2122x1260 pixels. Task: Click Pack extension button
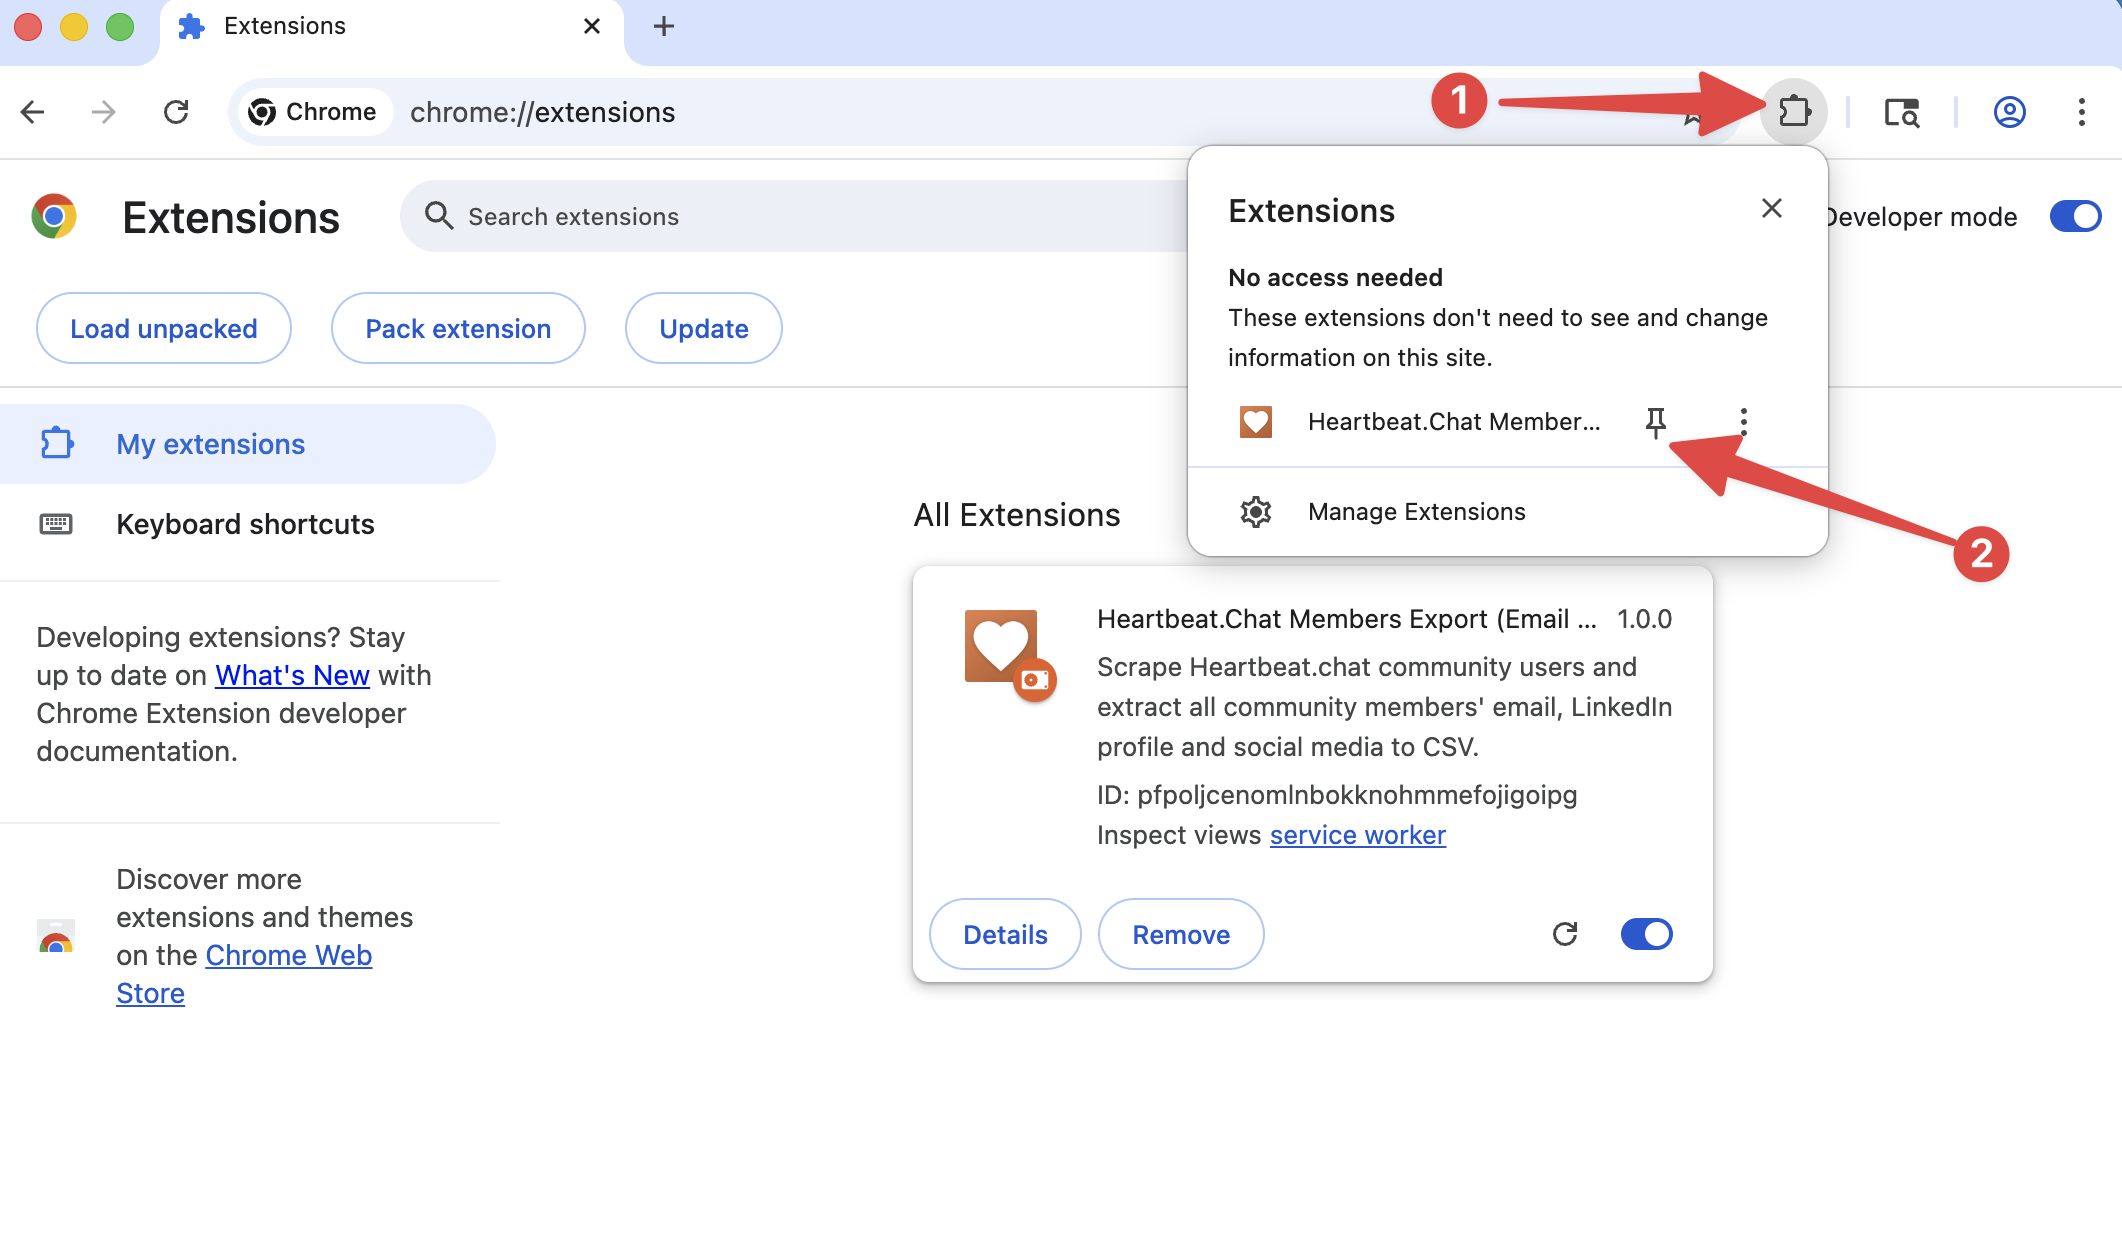(458, 328)
